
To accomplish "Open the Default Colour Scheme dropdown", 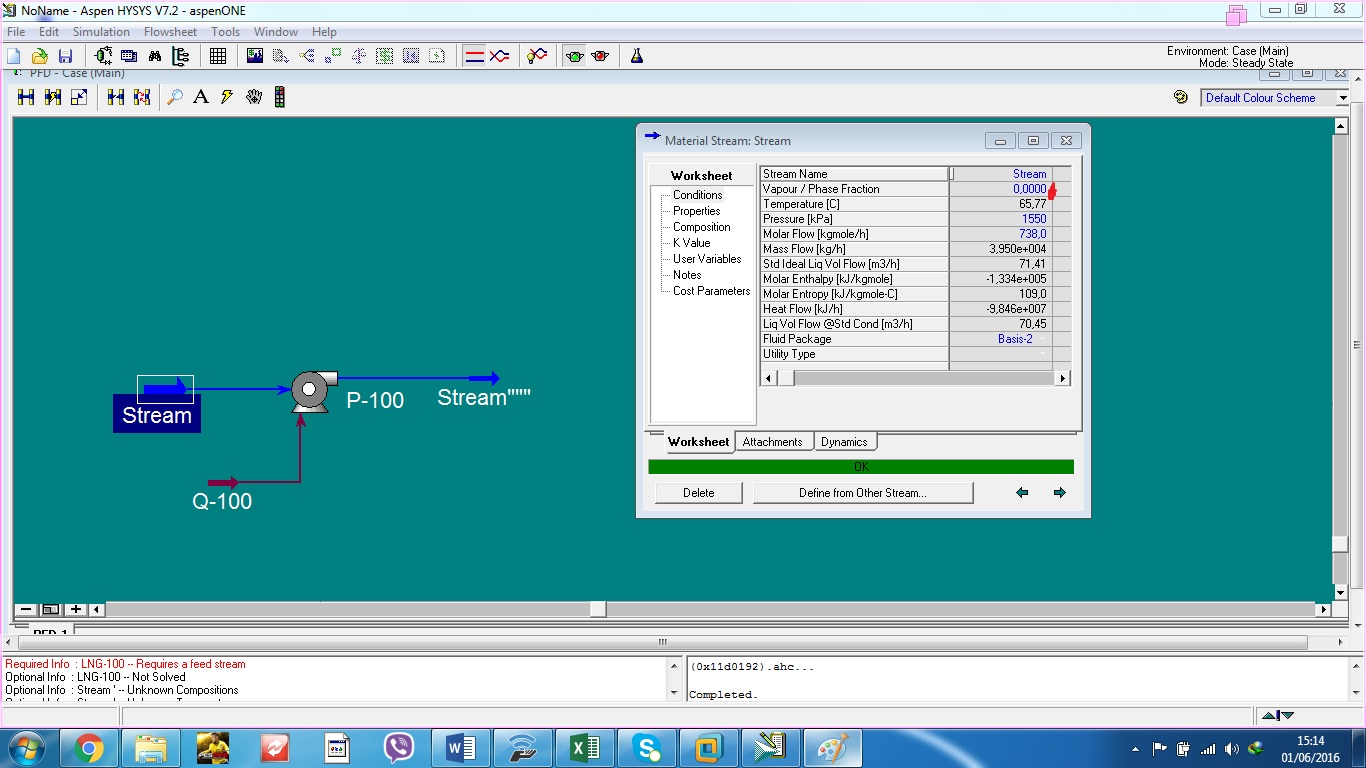I will tap(1343, 98).
